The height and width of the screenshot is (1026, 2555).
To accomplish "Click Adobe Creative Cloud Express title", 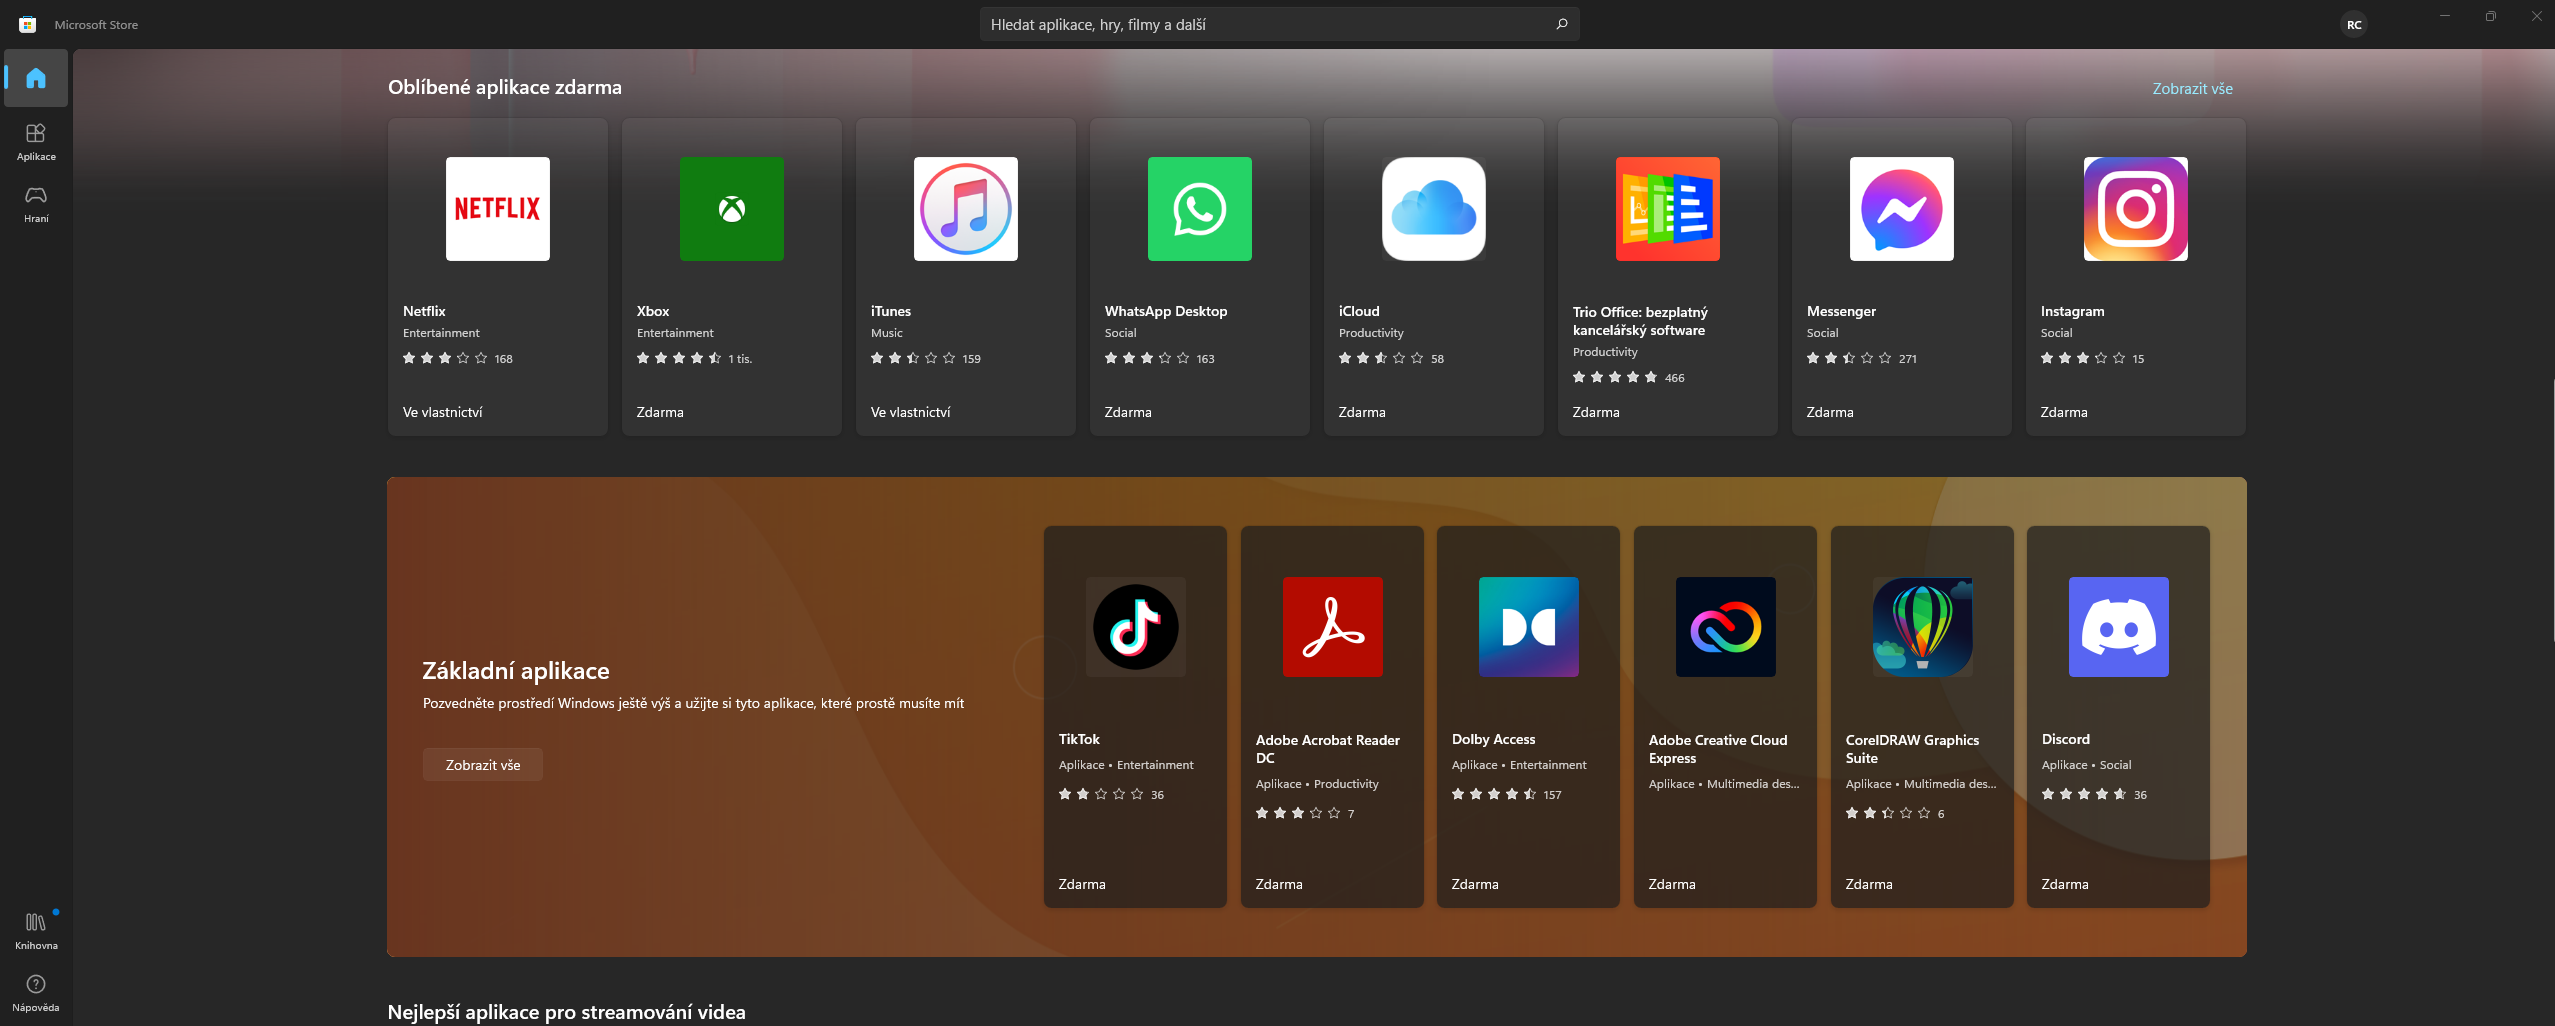I will pos(1717,749).
